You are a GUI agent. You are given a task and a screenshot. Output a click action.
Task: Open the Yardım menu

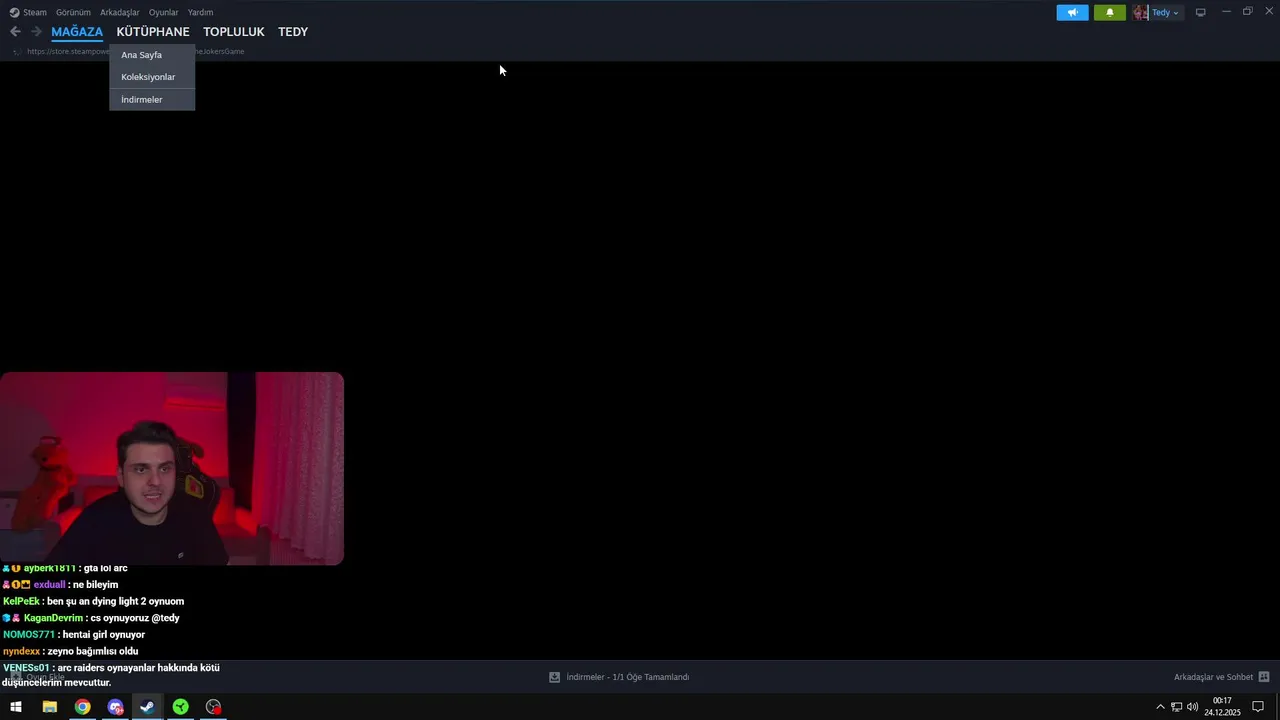[x=200, y=12]
